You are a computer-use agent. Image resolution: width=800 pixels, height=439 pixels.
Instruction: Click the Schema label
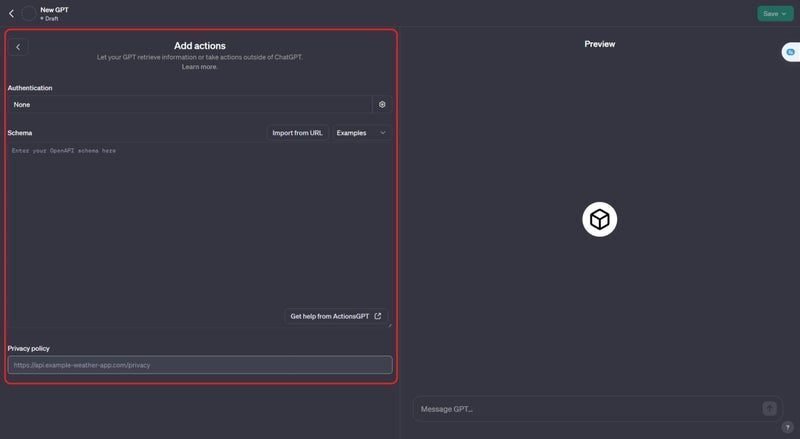pyautogui.click(x=20, y=133)
